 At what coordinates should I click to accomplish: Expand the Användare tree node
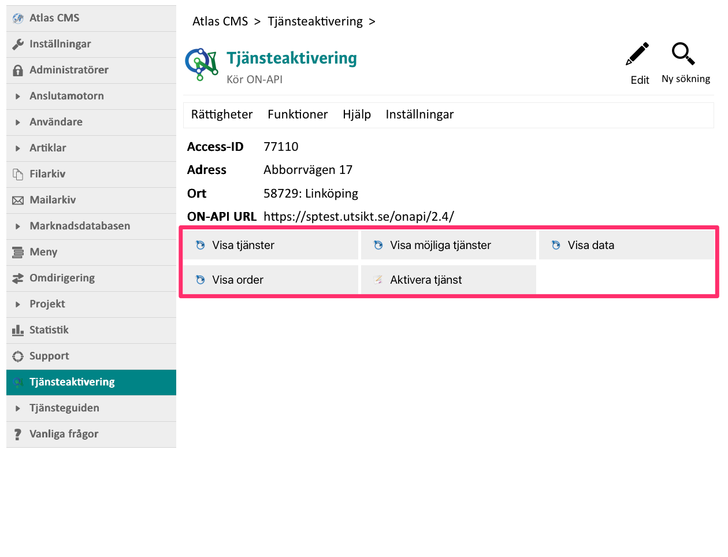point(18,122)
